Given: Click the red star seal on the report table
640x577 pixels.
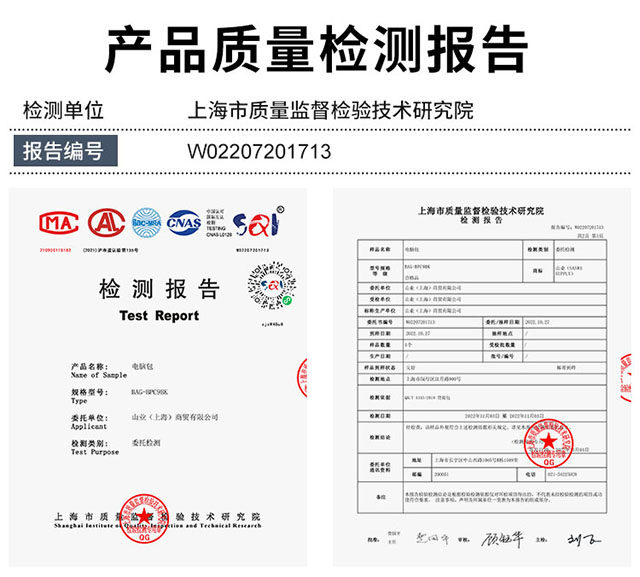Looking at the screenshot, I should click(x=548, y=443).
